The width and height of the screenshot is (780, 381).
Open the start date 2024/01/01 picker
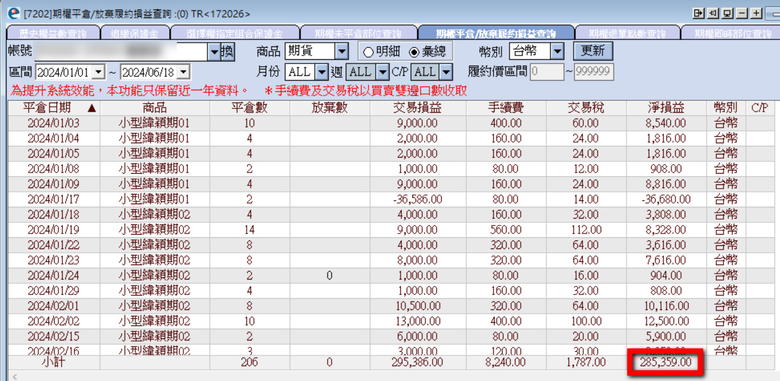pyautogui.click(x=98, y=73)
